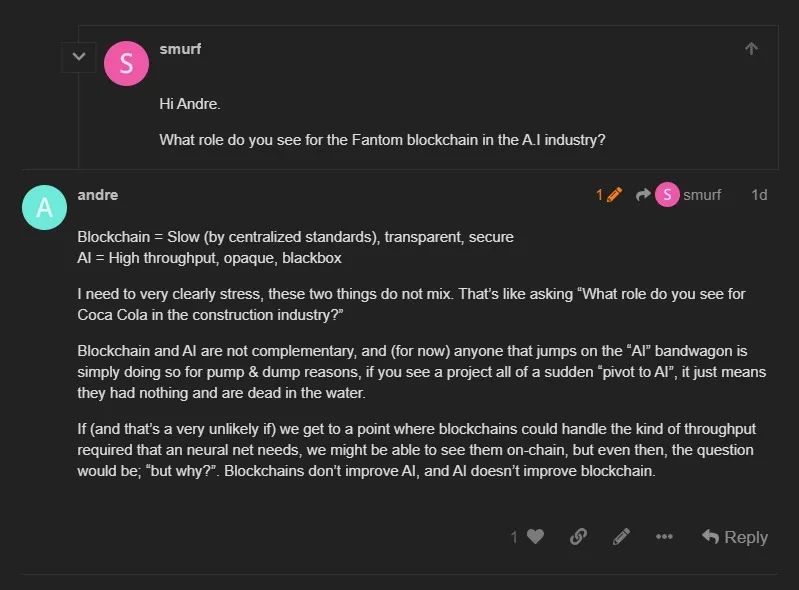Click the quoted 'Hi Andre.' text

pos(190,104)
